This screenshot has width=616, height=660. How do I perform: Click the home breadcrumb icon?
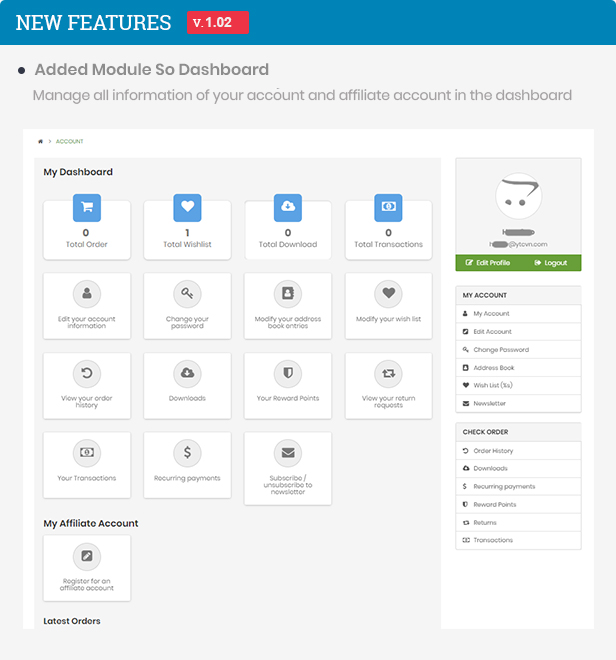coord(40,142)
